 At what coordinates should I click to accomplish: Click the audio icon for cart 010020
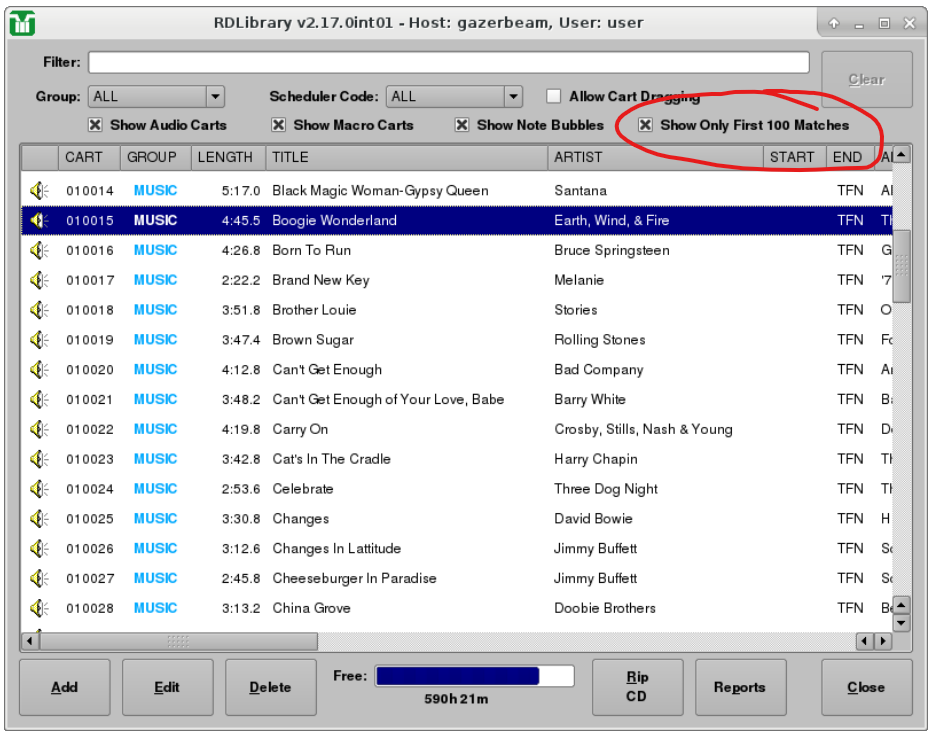click(x=39, y=369)
